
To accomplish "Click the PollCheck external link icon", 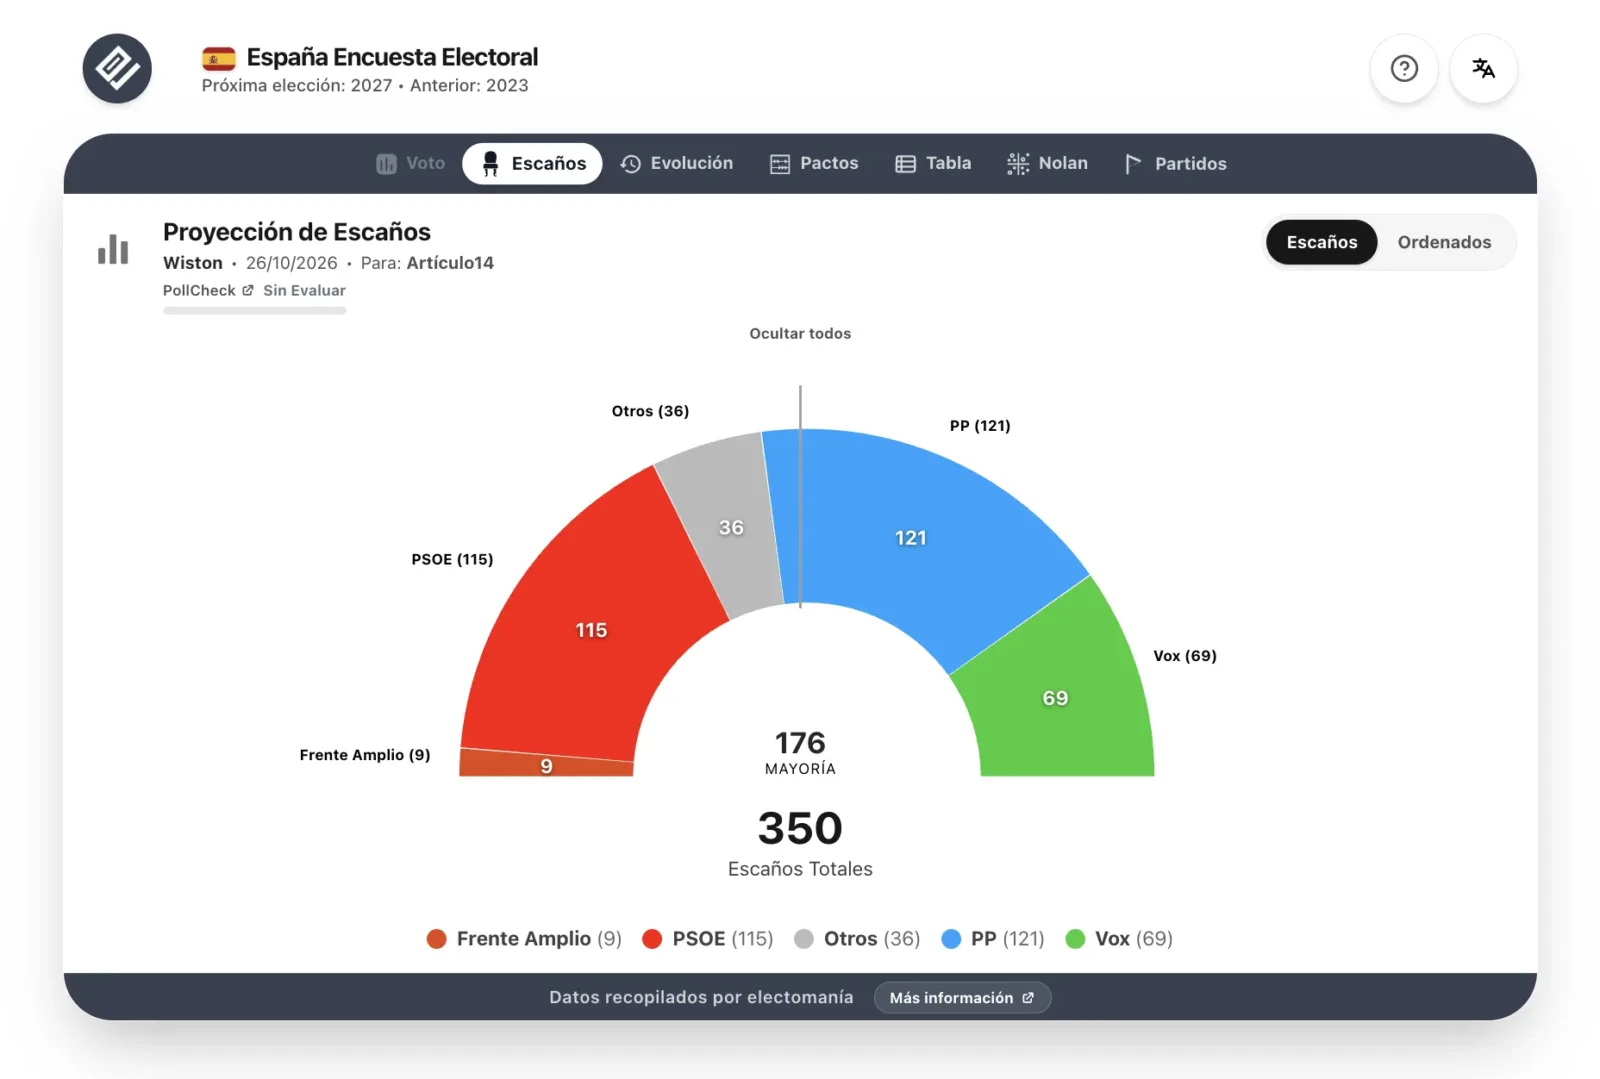I will coord(248,290).
